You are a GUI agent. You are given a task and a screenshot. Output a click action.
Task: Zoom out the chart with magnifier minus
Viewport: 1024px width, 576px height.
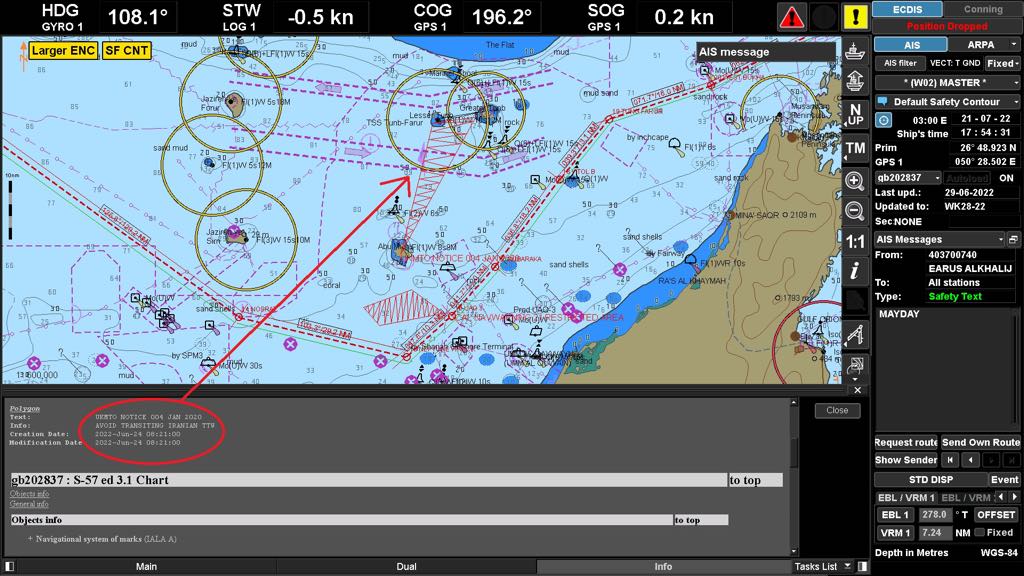[x=855, y=211]
